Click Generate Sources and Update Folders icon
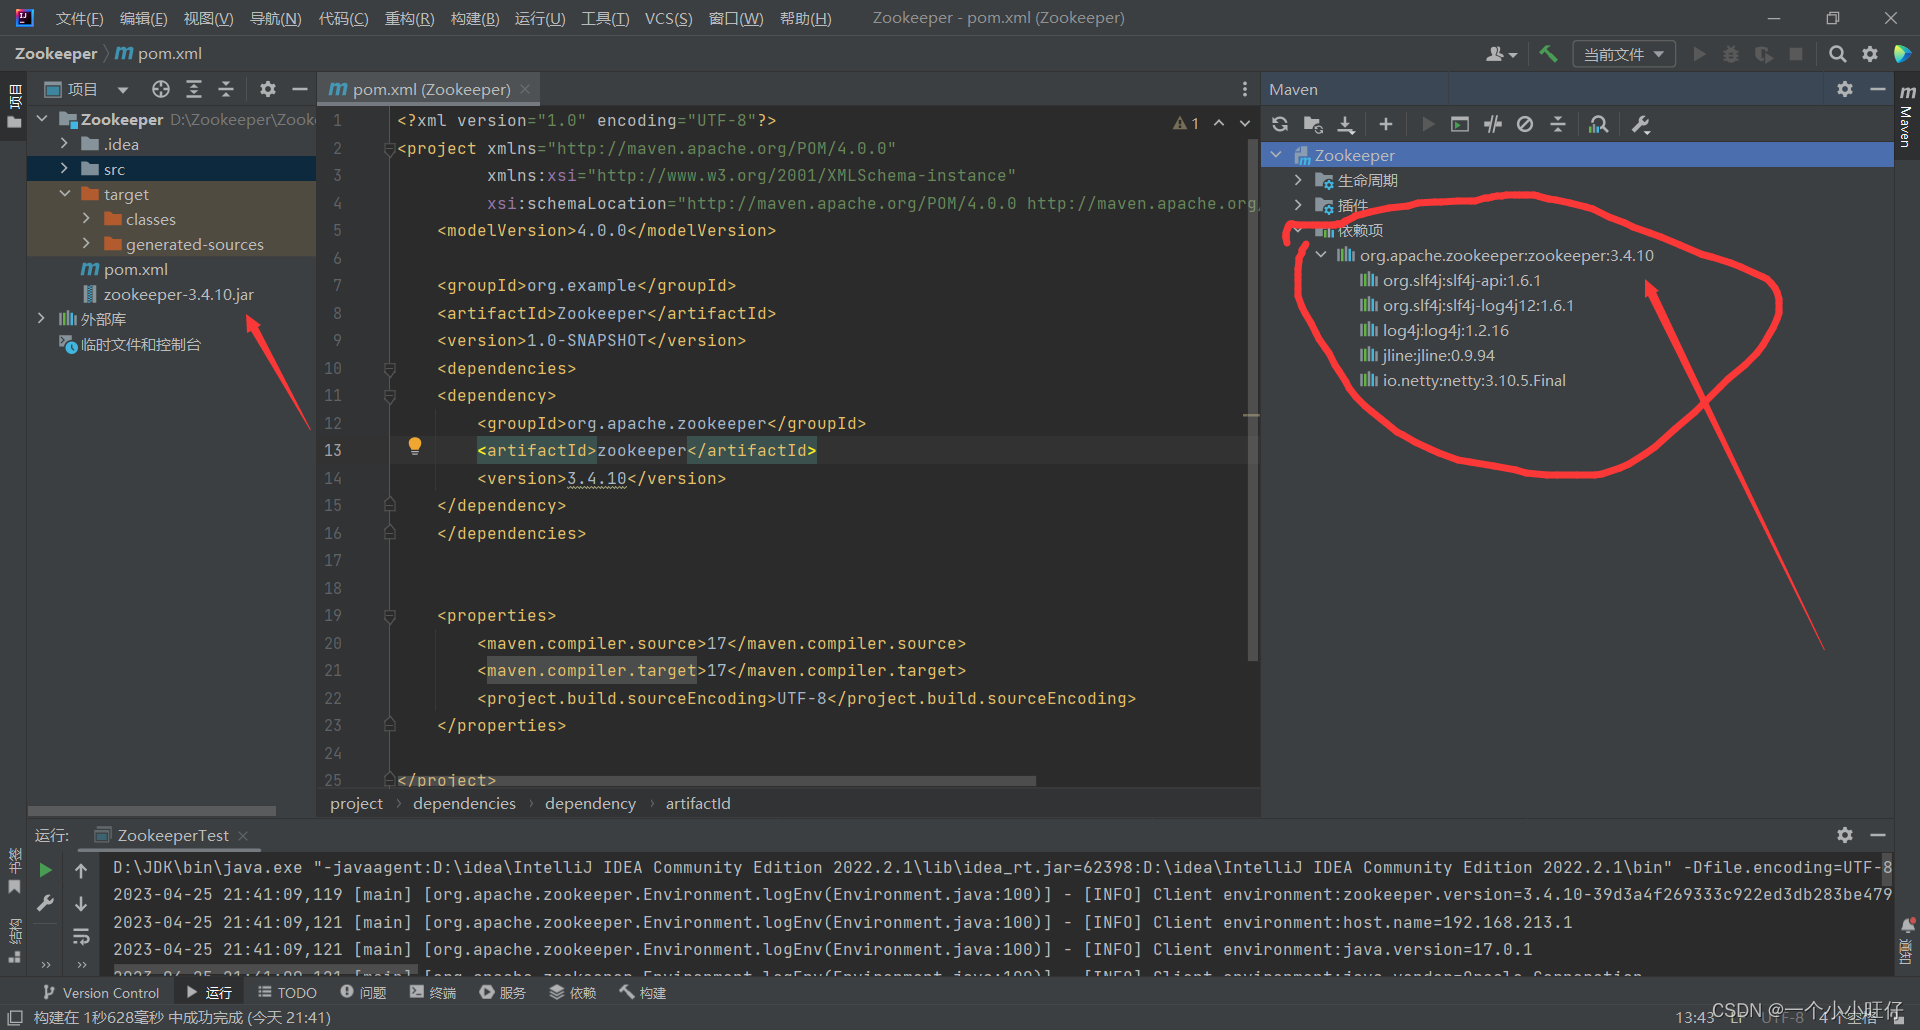1920x1030 pixels. [x=1313, y=124]
